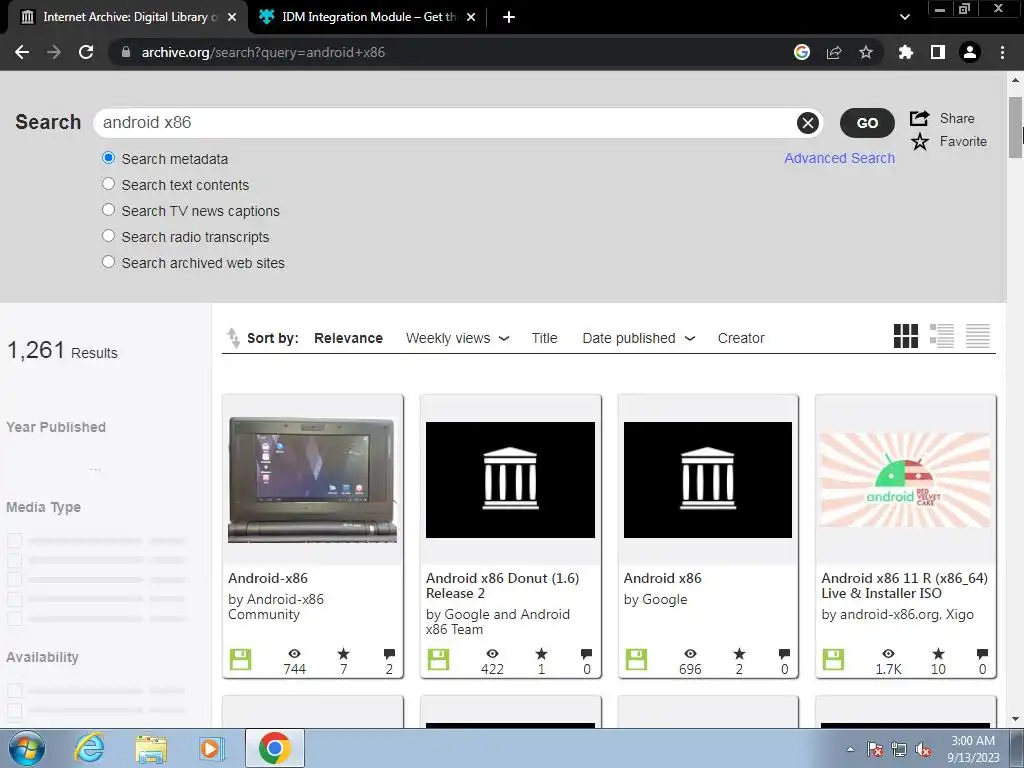Show hidden system tray icons
The image size is (1024, 768).
tap(850, 750)
